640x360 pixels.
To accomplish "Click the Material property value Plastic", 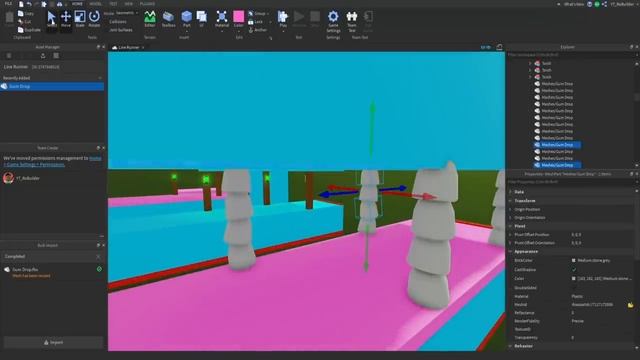I will tap(577, 296).
